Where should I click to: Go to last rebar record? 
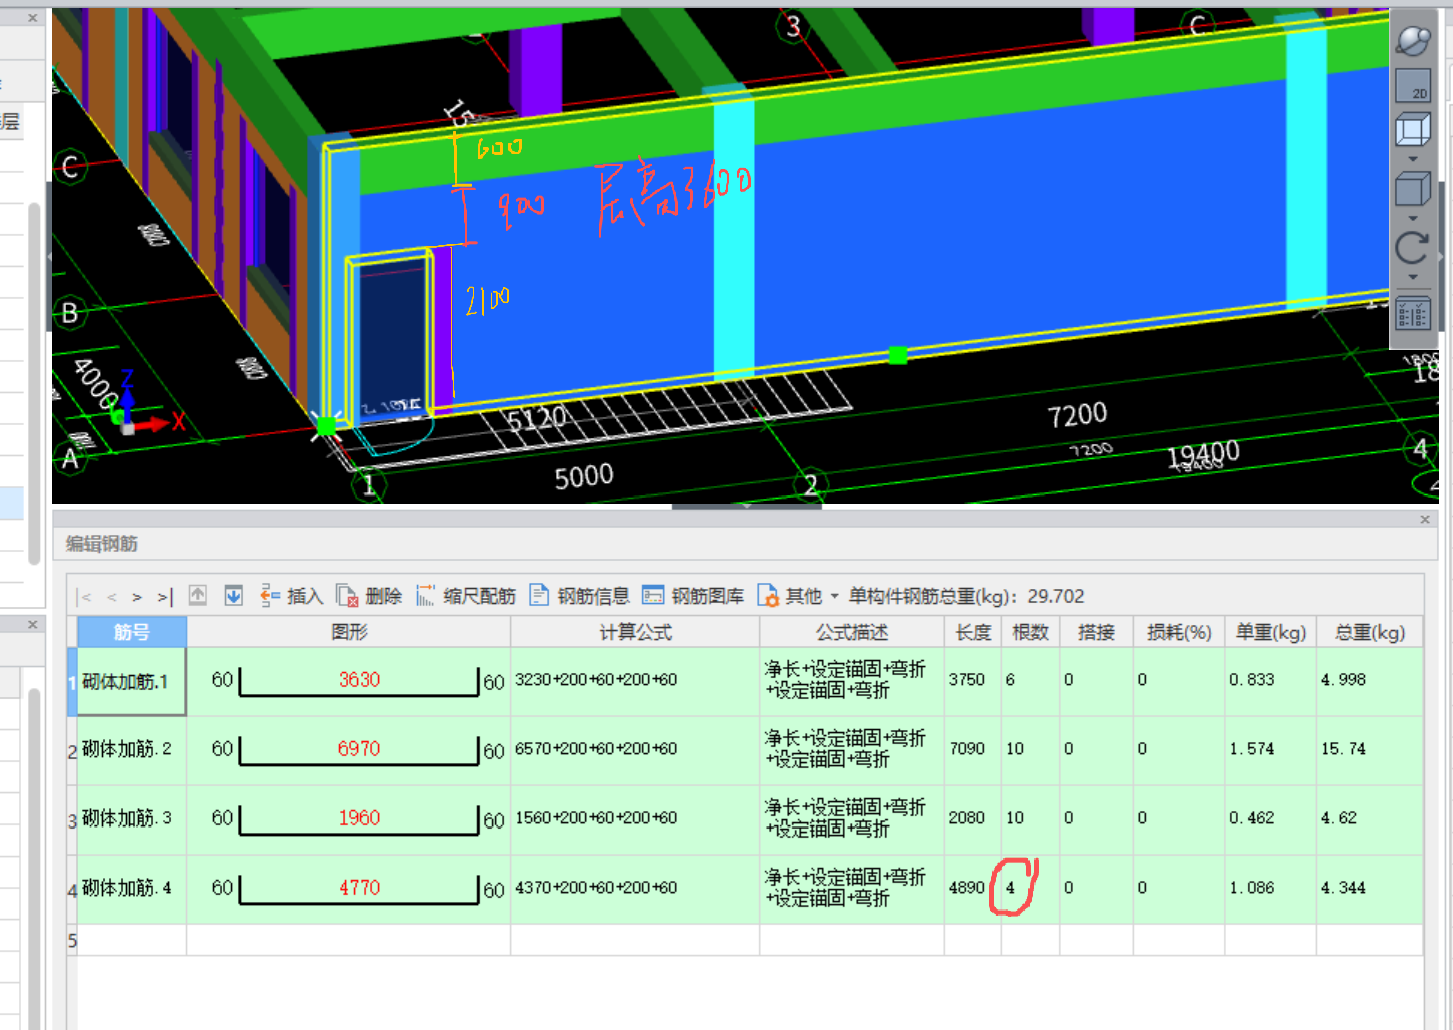tap(165, 597)
